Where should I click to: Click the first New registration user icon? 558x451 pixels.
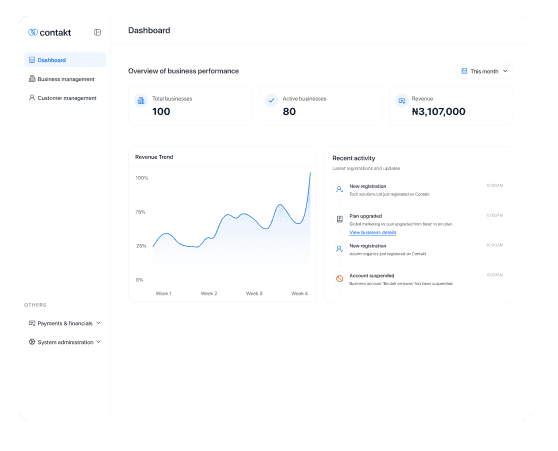click(339, 189)
